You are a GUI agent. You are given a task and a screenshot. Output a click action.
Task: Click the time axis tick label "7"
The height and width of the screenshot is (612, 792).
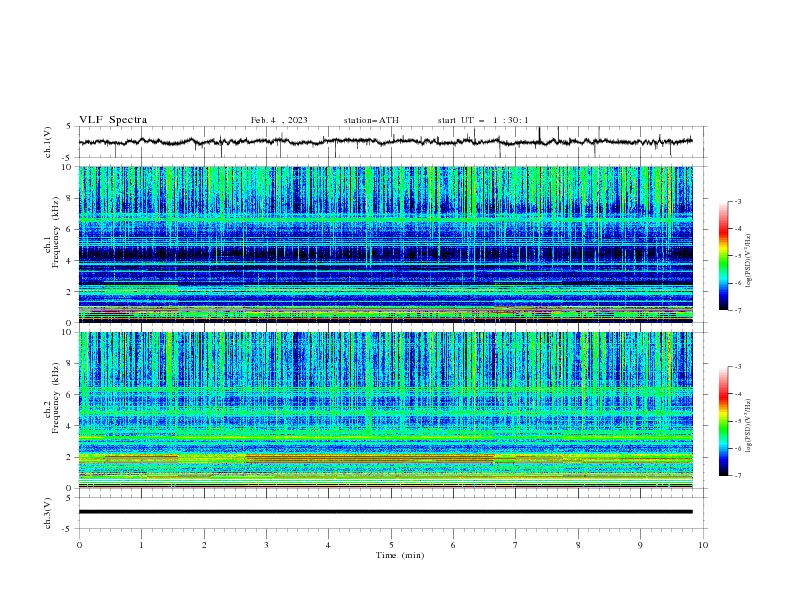click(515, 545)
